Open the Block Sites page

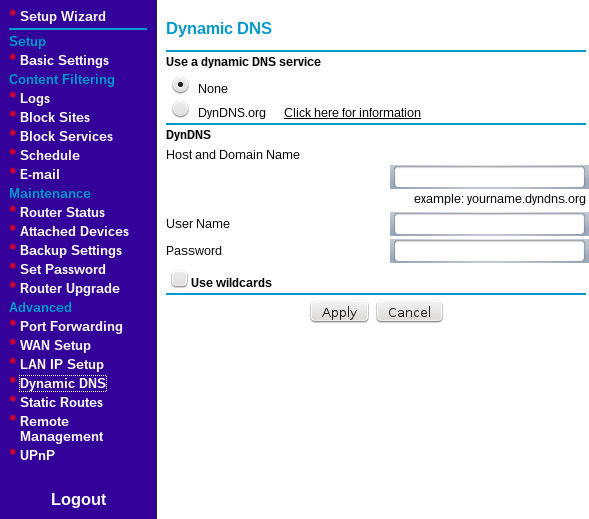coord(55,118)
